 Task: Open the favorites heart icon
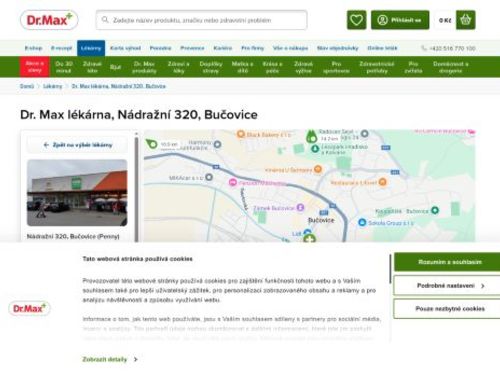[356, 20]
